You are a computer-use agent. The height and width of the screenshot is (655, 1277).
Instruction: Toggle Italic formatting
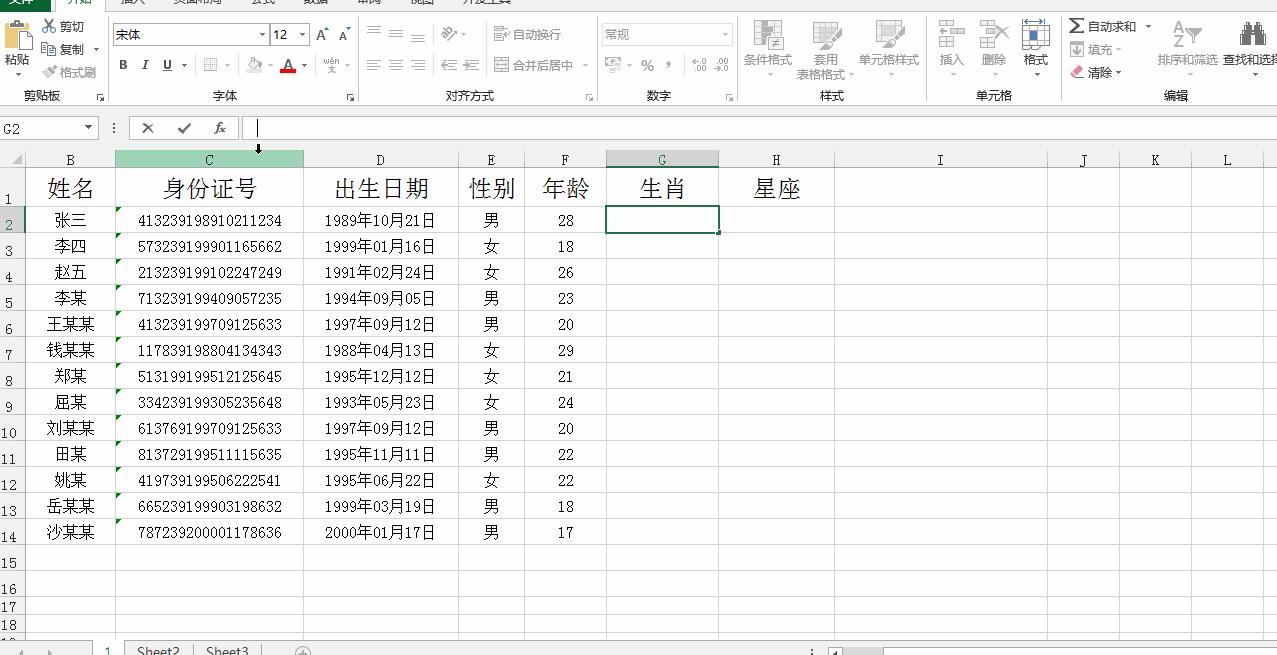point(145,65)
